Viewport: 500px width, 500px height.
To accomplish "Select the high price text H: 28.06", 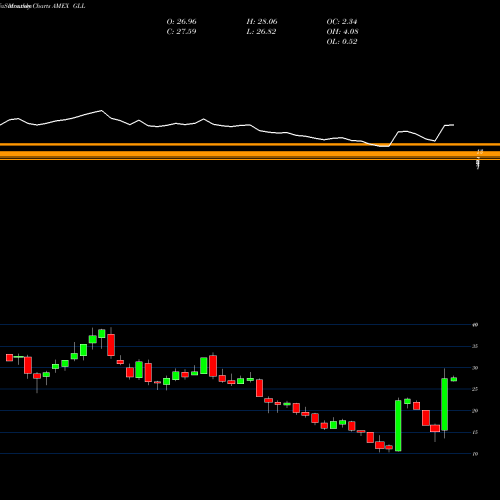I will (x=262, y=22).
